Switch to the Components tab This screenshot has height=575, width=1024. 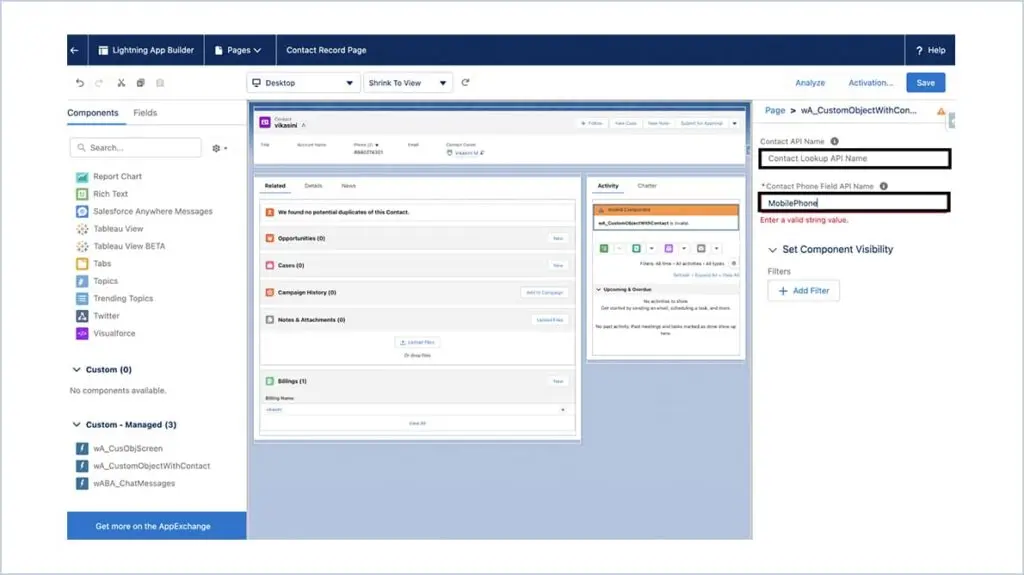(x=93, y=113)
